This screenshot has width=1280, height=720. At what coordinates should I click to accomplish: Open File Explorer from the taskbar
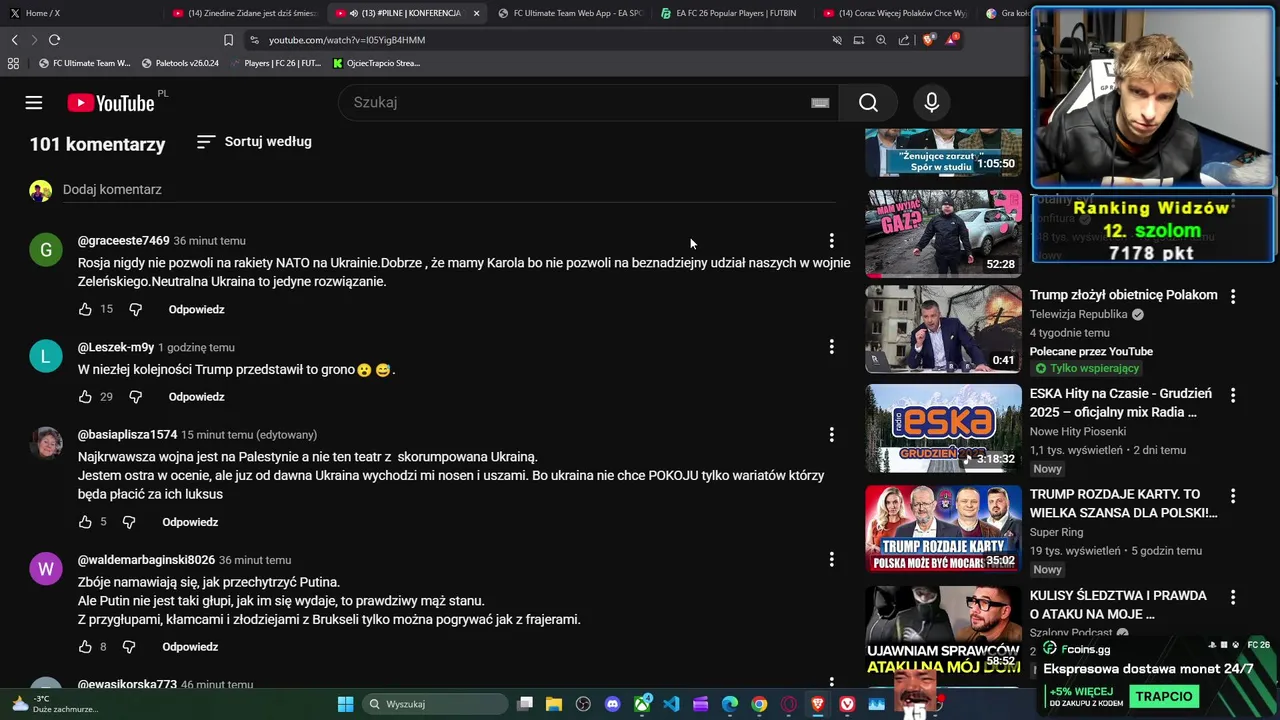tap(554, 704)
